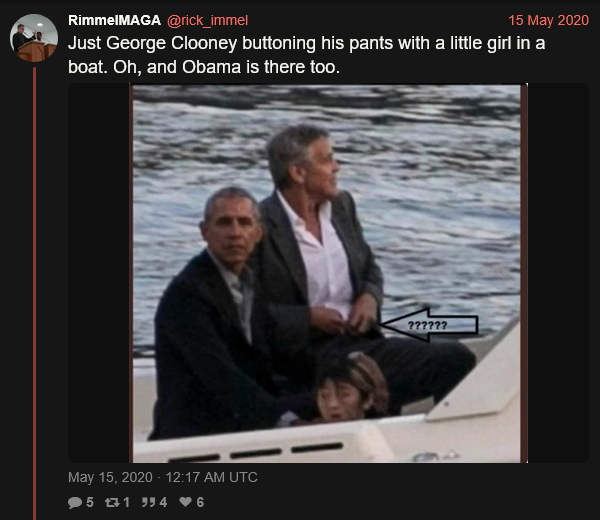Screen dimensions: 600x520
Task: Open the attached boat photo
Action: pyautogui.click(x=329, y=273)
